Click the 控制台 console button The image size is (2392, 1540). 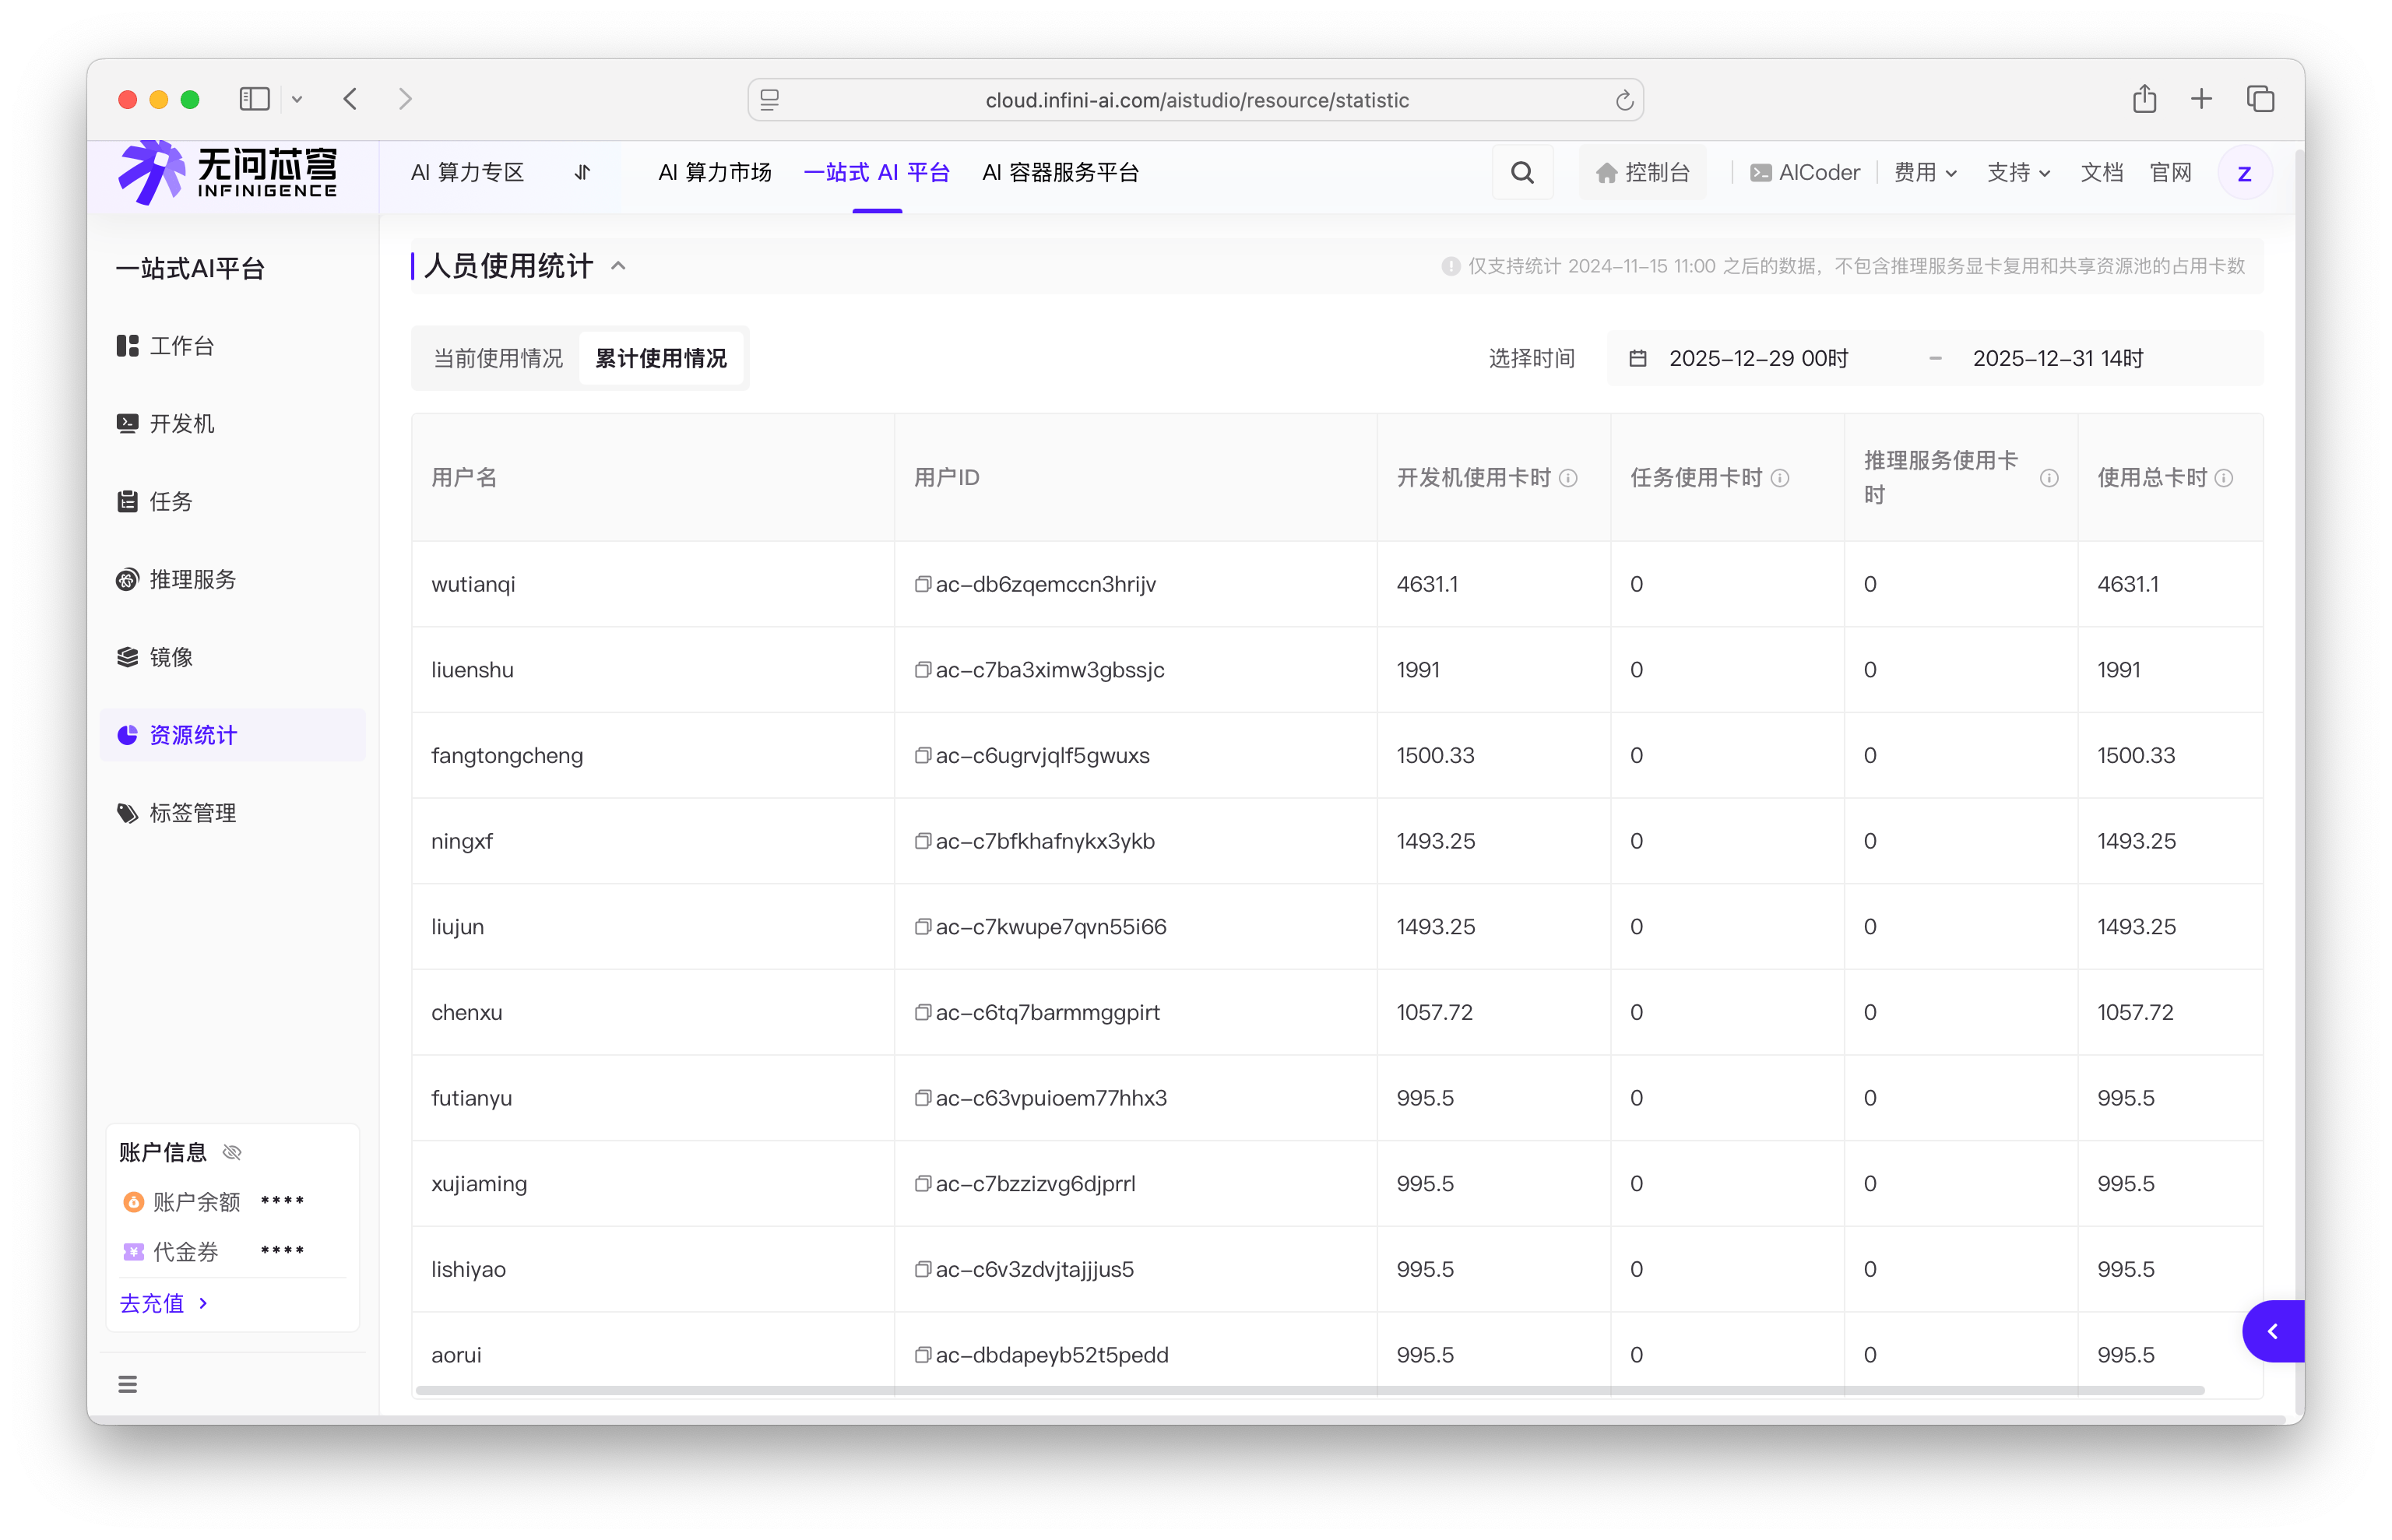[1642, 173]
